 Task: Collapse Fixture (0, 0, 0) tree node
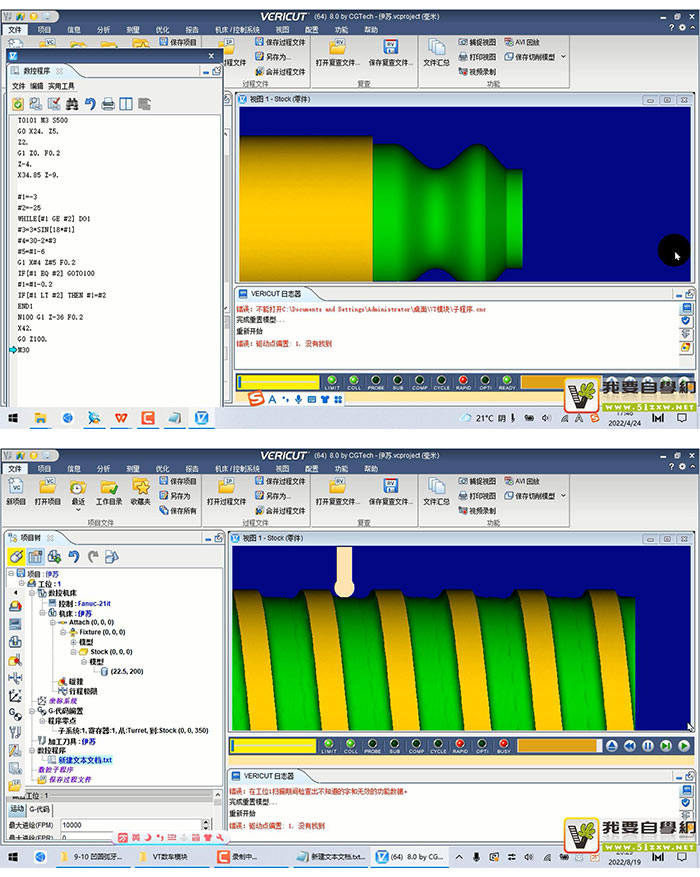(x=63, y=632)
